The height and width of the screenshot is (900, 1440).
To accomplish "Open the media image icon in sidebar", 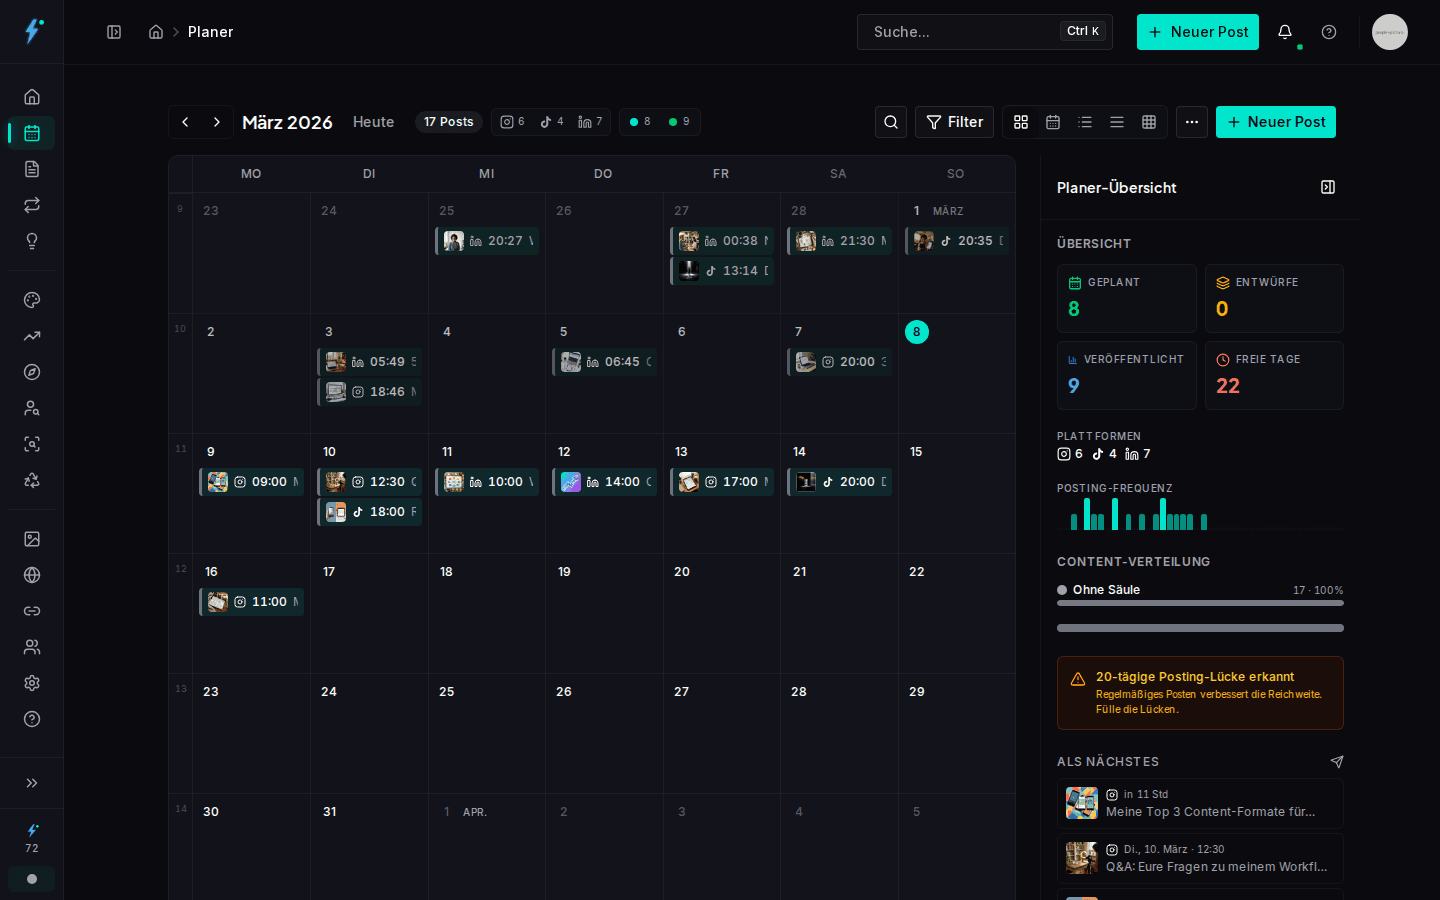I will click(x=32, y=539).
